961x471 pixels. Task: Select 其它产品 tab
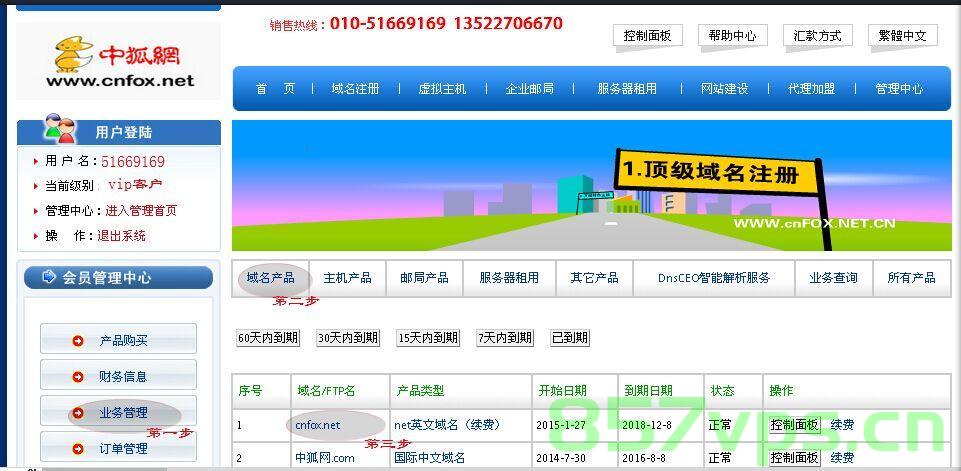[x=594, y=278]
